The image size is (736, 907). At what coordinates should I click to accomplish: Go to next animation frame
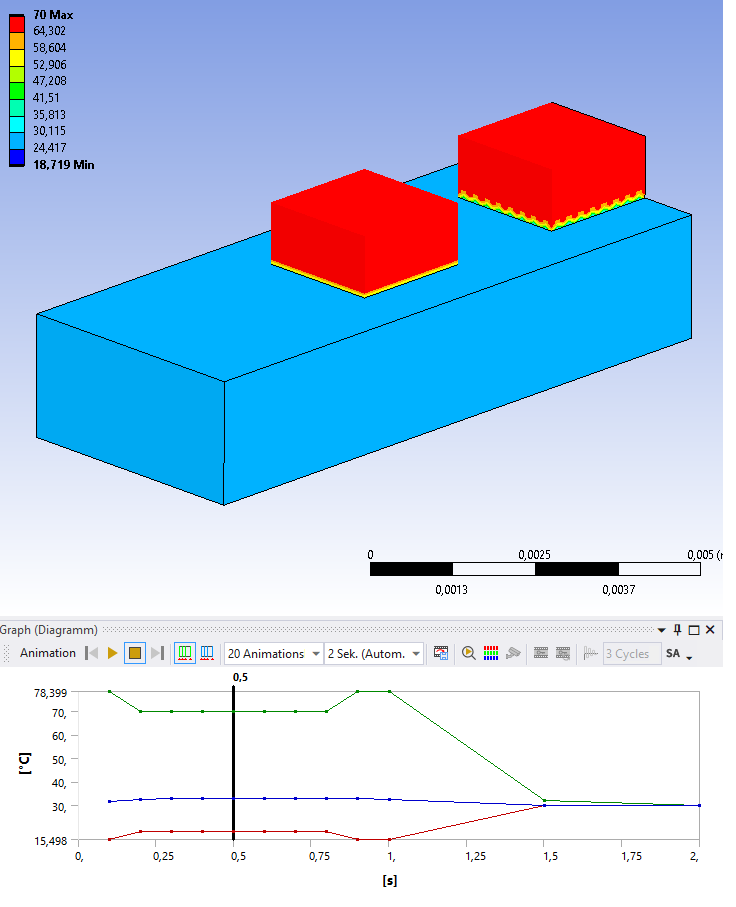157,653
